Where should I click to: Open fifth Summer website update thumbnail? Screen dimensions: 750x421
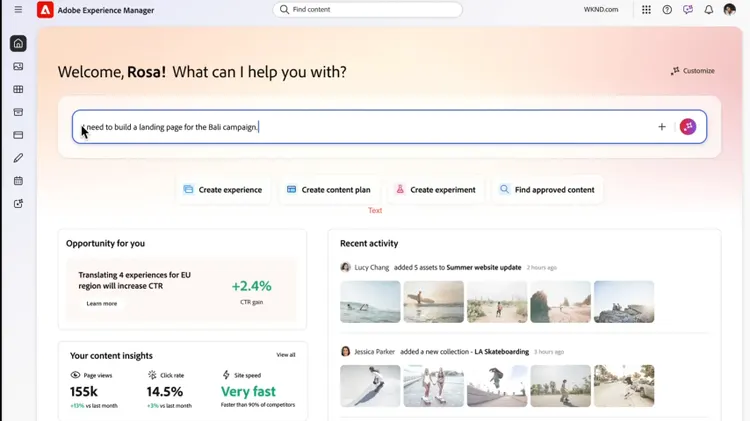pos(624,302)
